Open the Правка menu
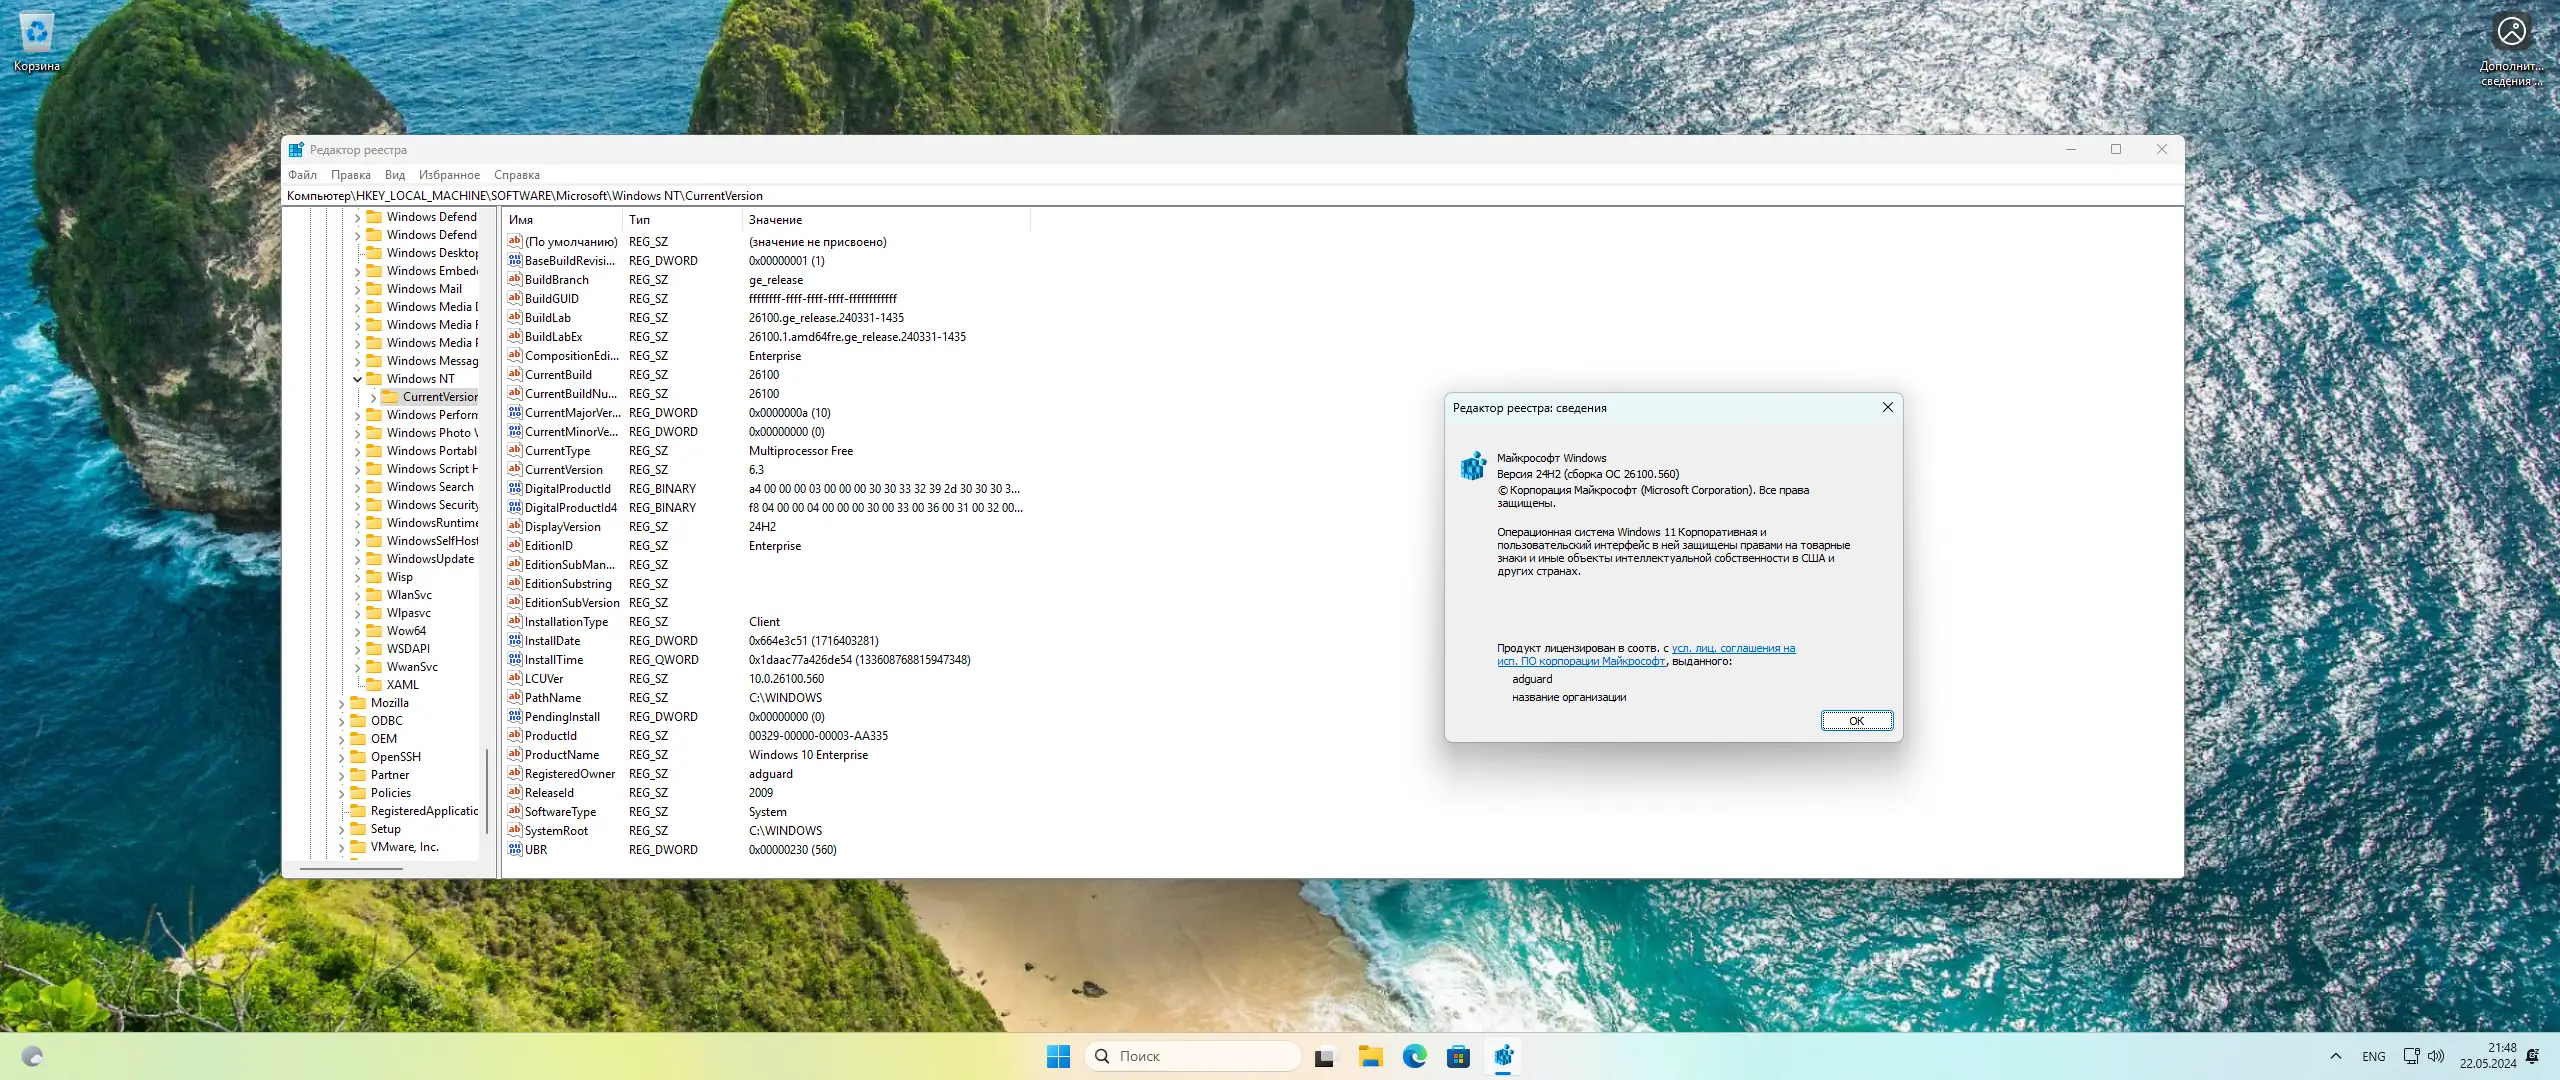The height and width of the screenshot is (1080, 2560). [350, 175]
